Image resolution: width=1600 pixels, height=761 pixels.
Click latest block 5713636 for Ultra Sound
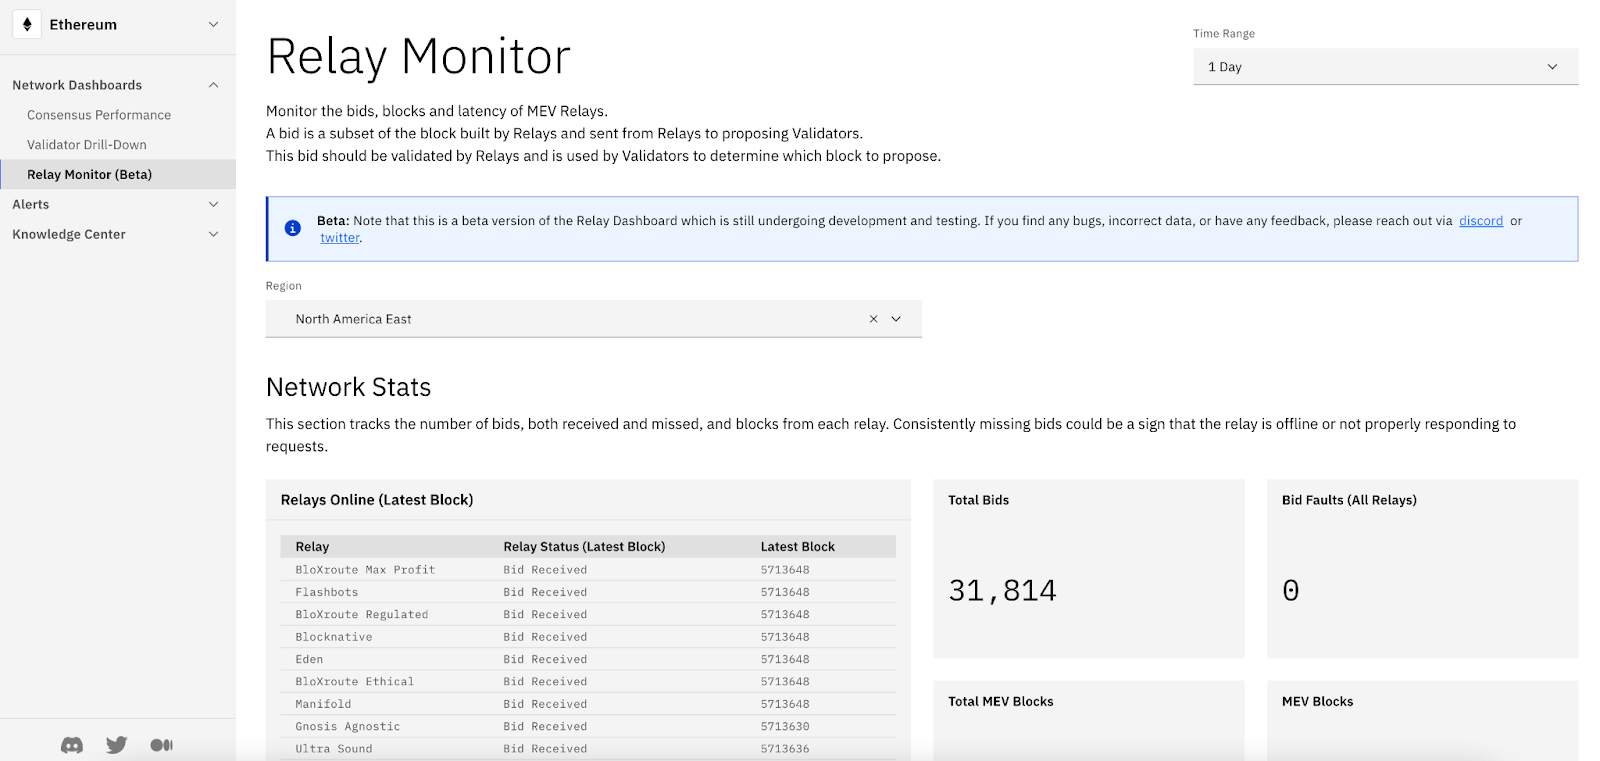(x=785, y=749)
